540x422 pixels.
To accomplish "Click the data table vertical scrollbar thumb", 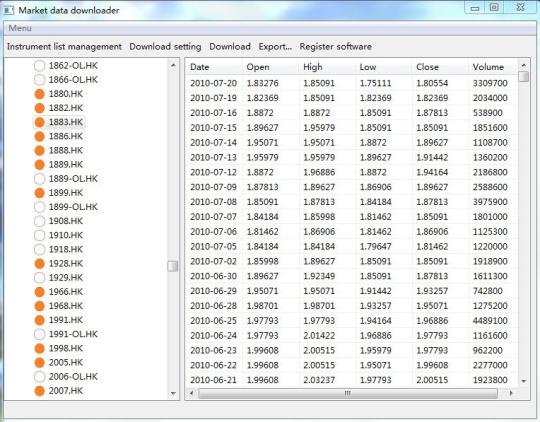I will pos(524,76).
